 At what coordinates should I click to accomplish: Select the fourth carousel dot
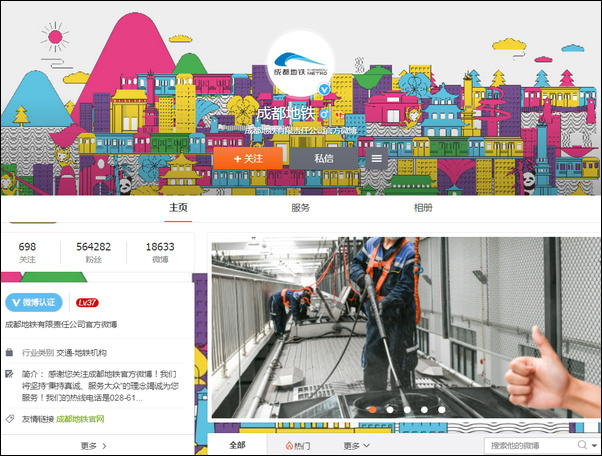(x=424, y=410)
